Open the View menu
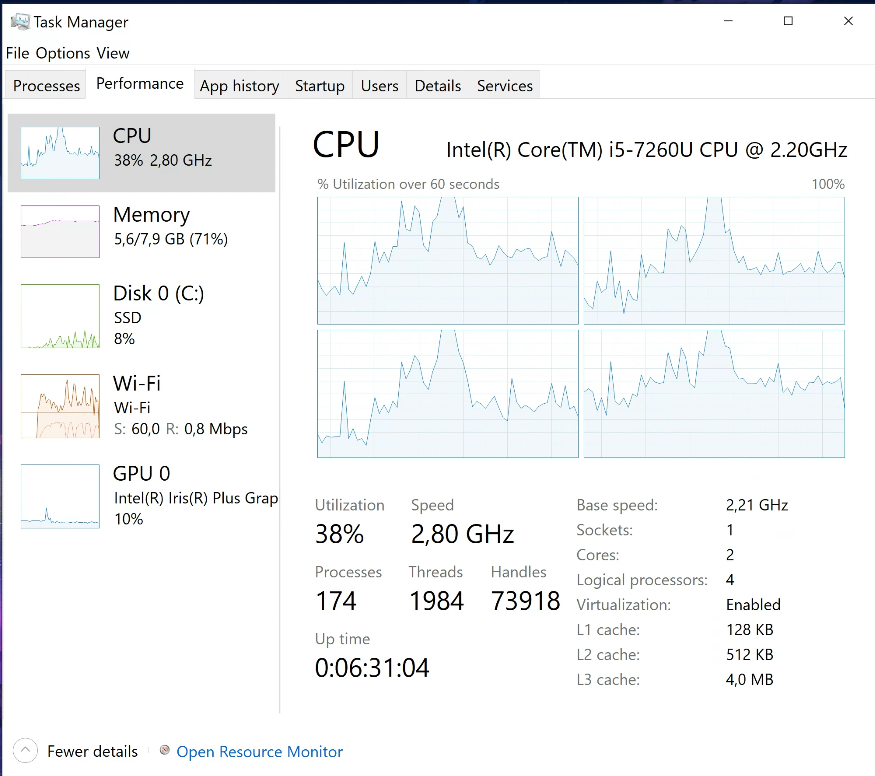The image size is (875, 776). pos(113,53)
